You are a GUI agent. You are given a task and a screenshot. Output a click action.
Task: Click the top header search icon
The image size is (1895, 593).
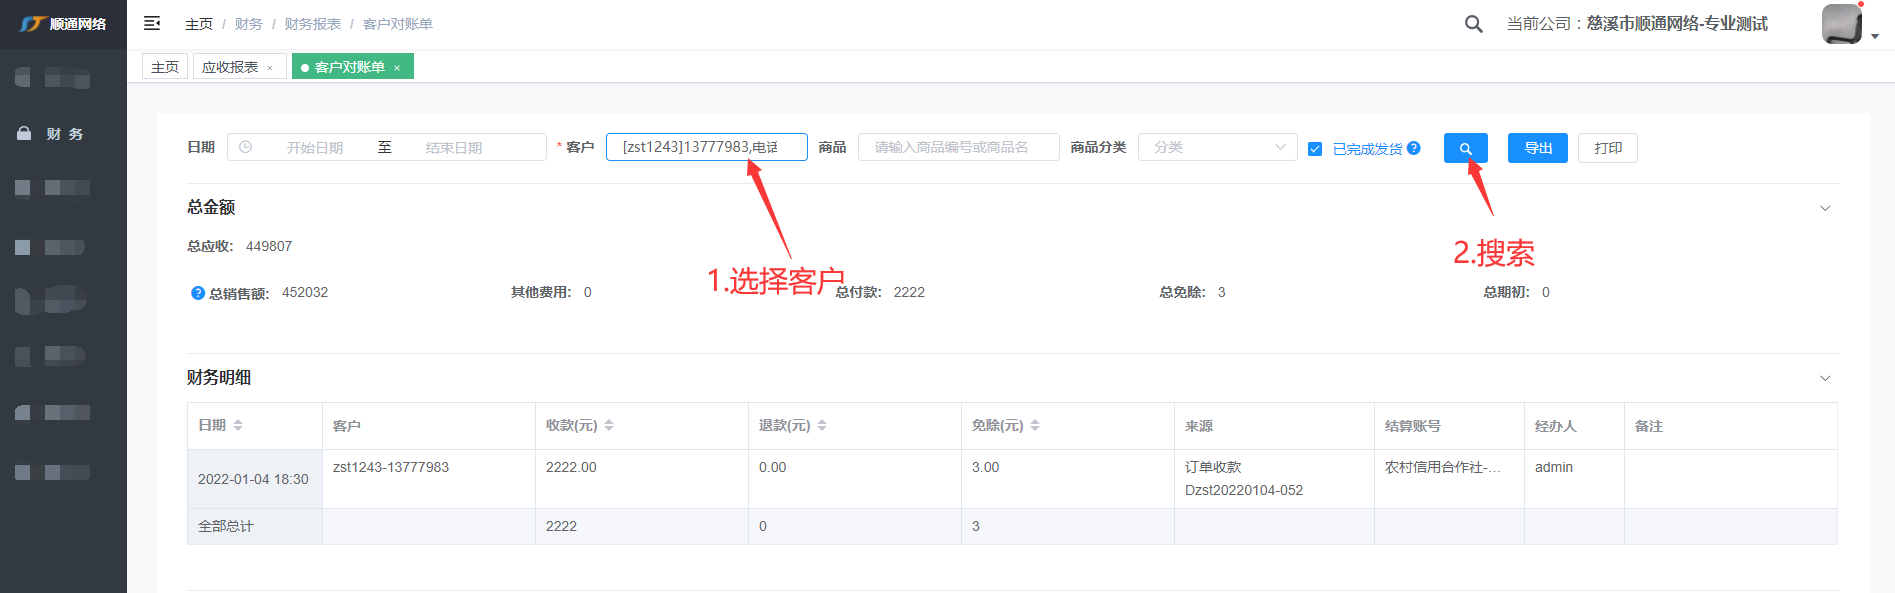point(1473,24)
